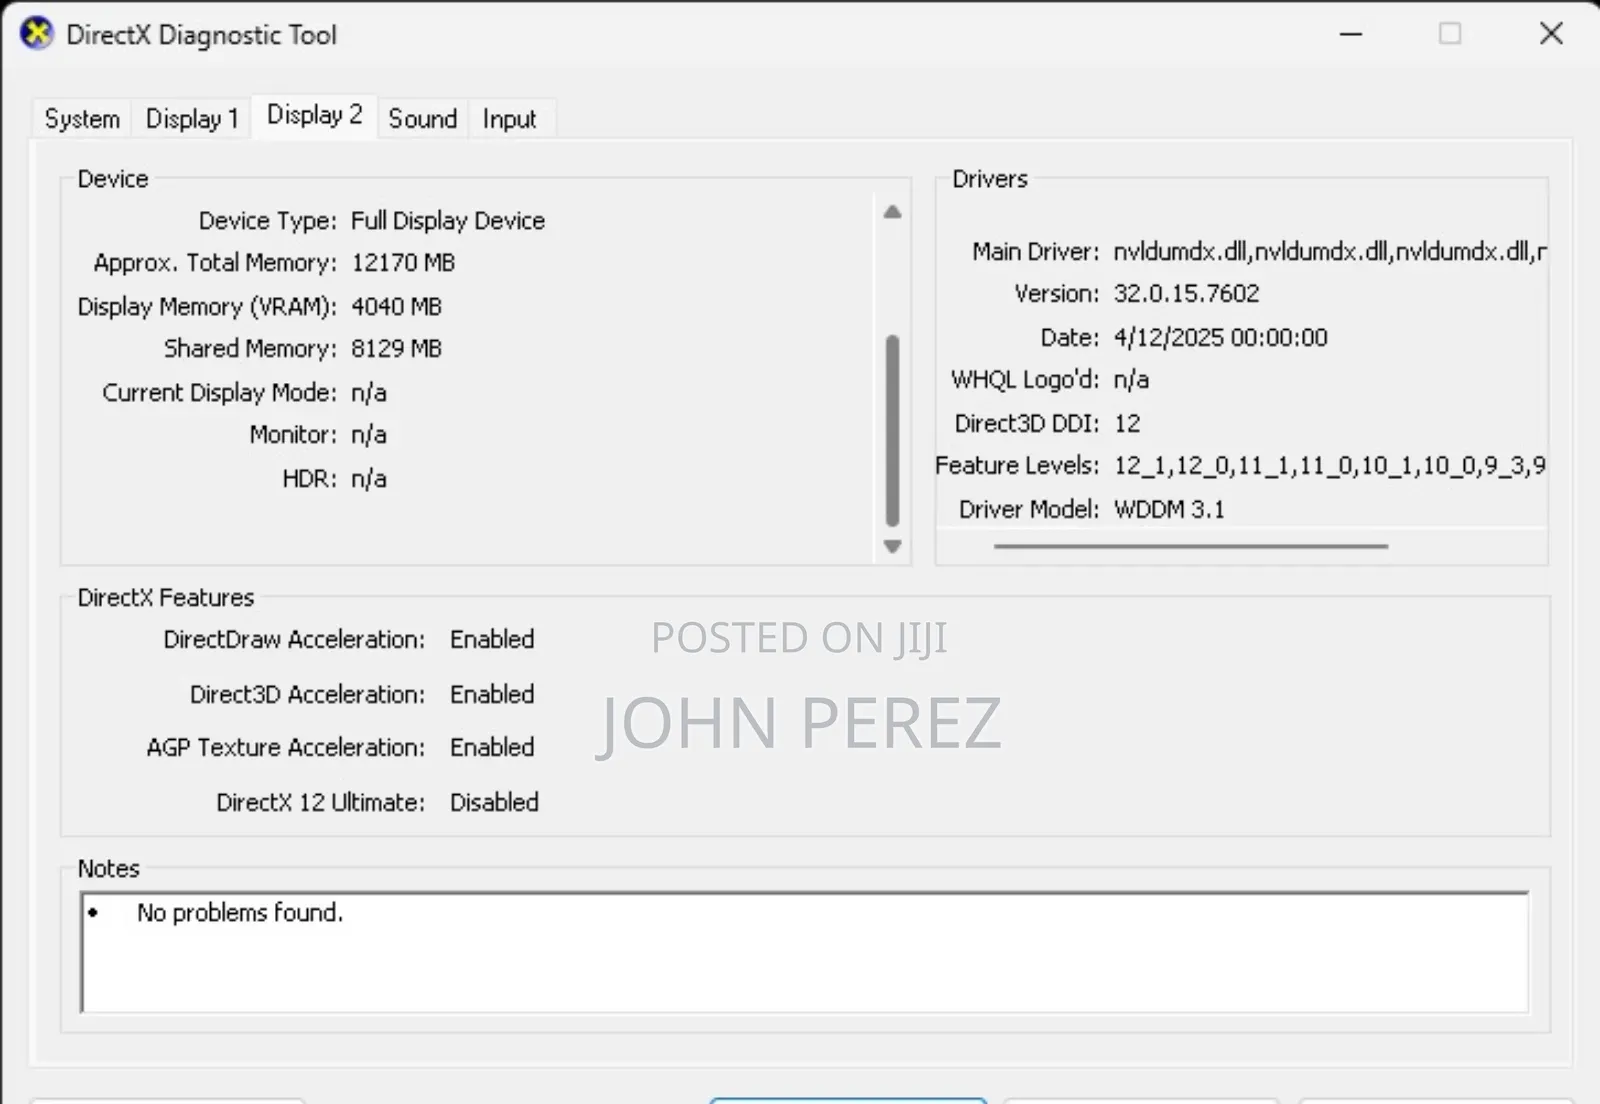Click the driver date '4/12/2025 00:00:00'

pos(1220,338)
